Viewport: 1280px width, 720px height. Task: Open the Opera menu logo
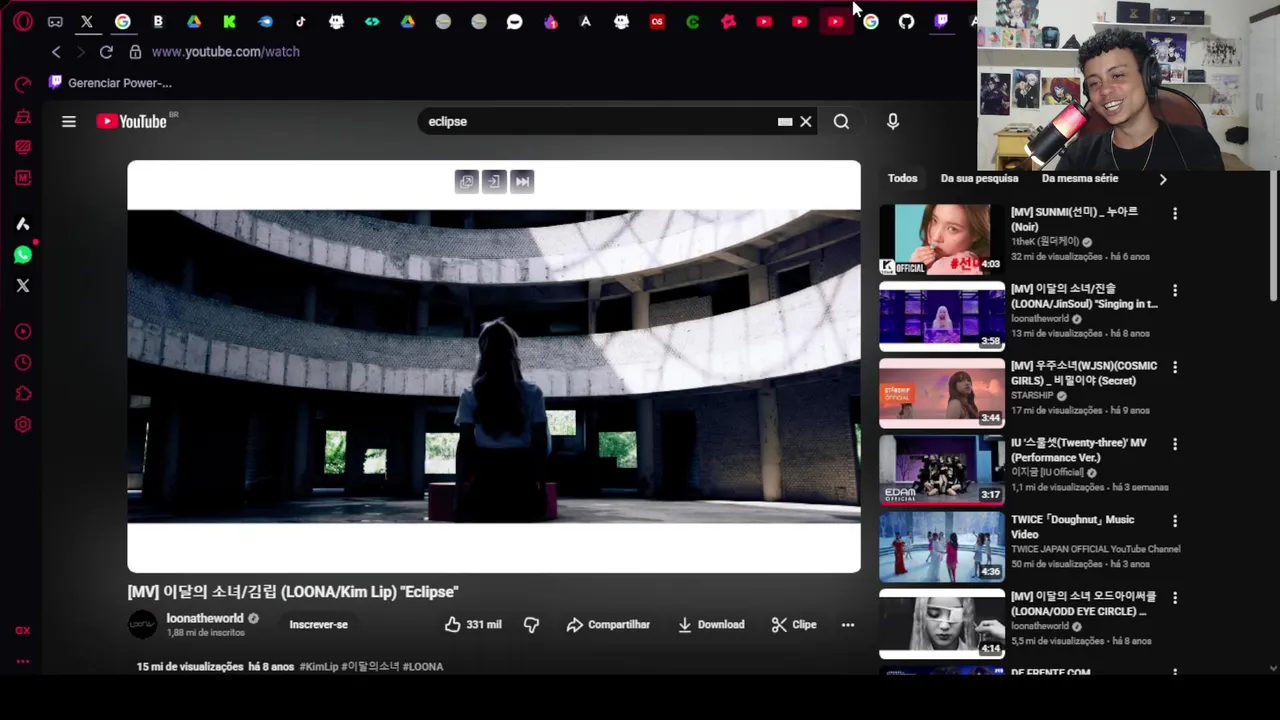22,21
